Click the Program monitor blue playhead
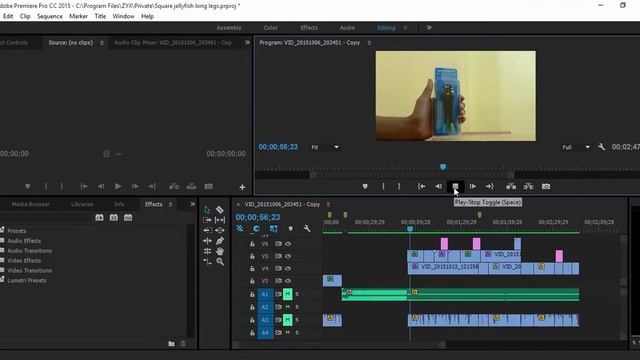The image size is (640, 360). [443, 167]
